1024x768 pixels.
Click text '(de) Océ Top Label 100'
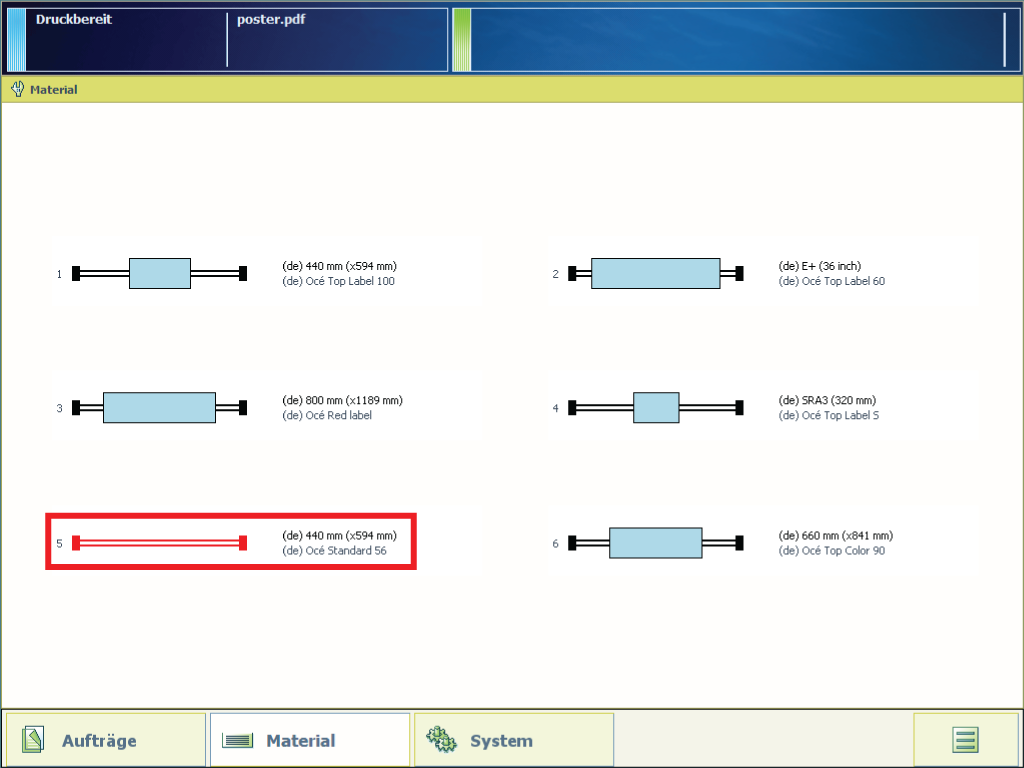point(338,281)
